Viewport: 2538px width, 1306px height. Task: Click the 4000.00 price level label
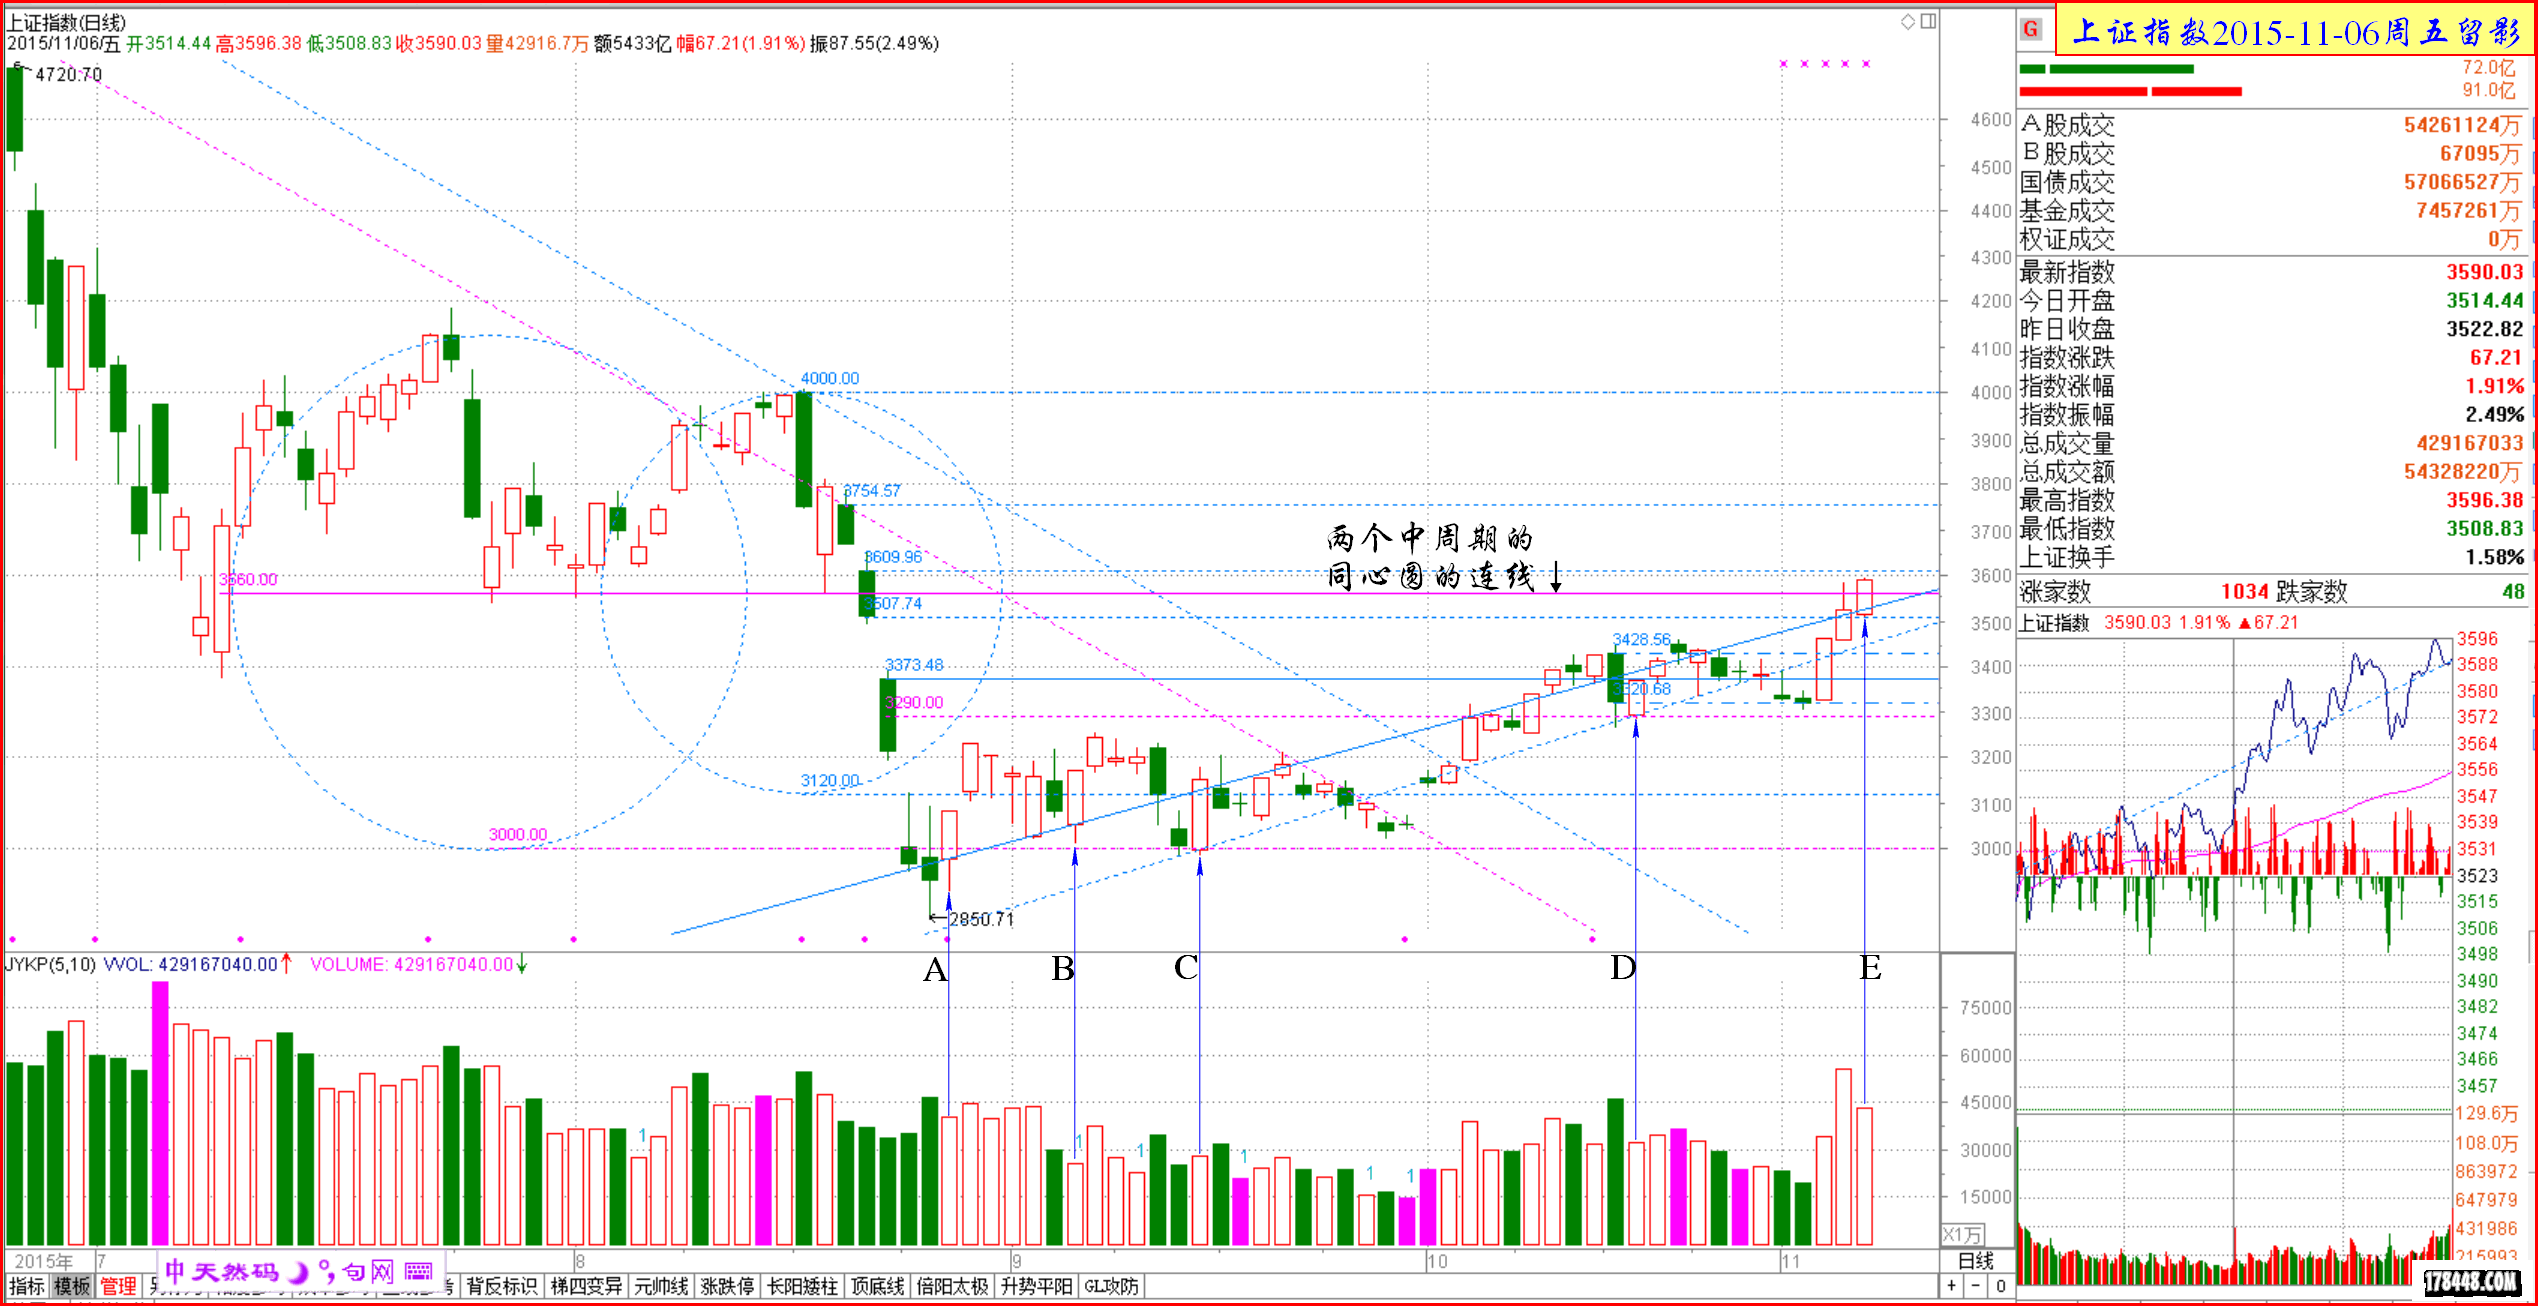(830, 378)
